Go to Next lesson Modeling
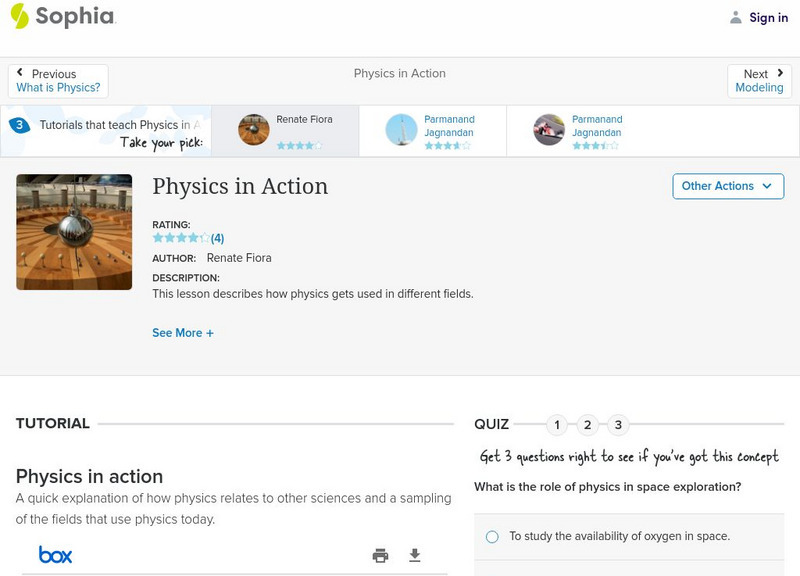The width and height of the screenshot is (800, 576). pyautogui.click(x=759, y=81)
